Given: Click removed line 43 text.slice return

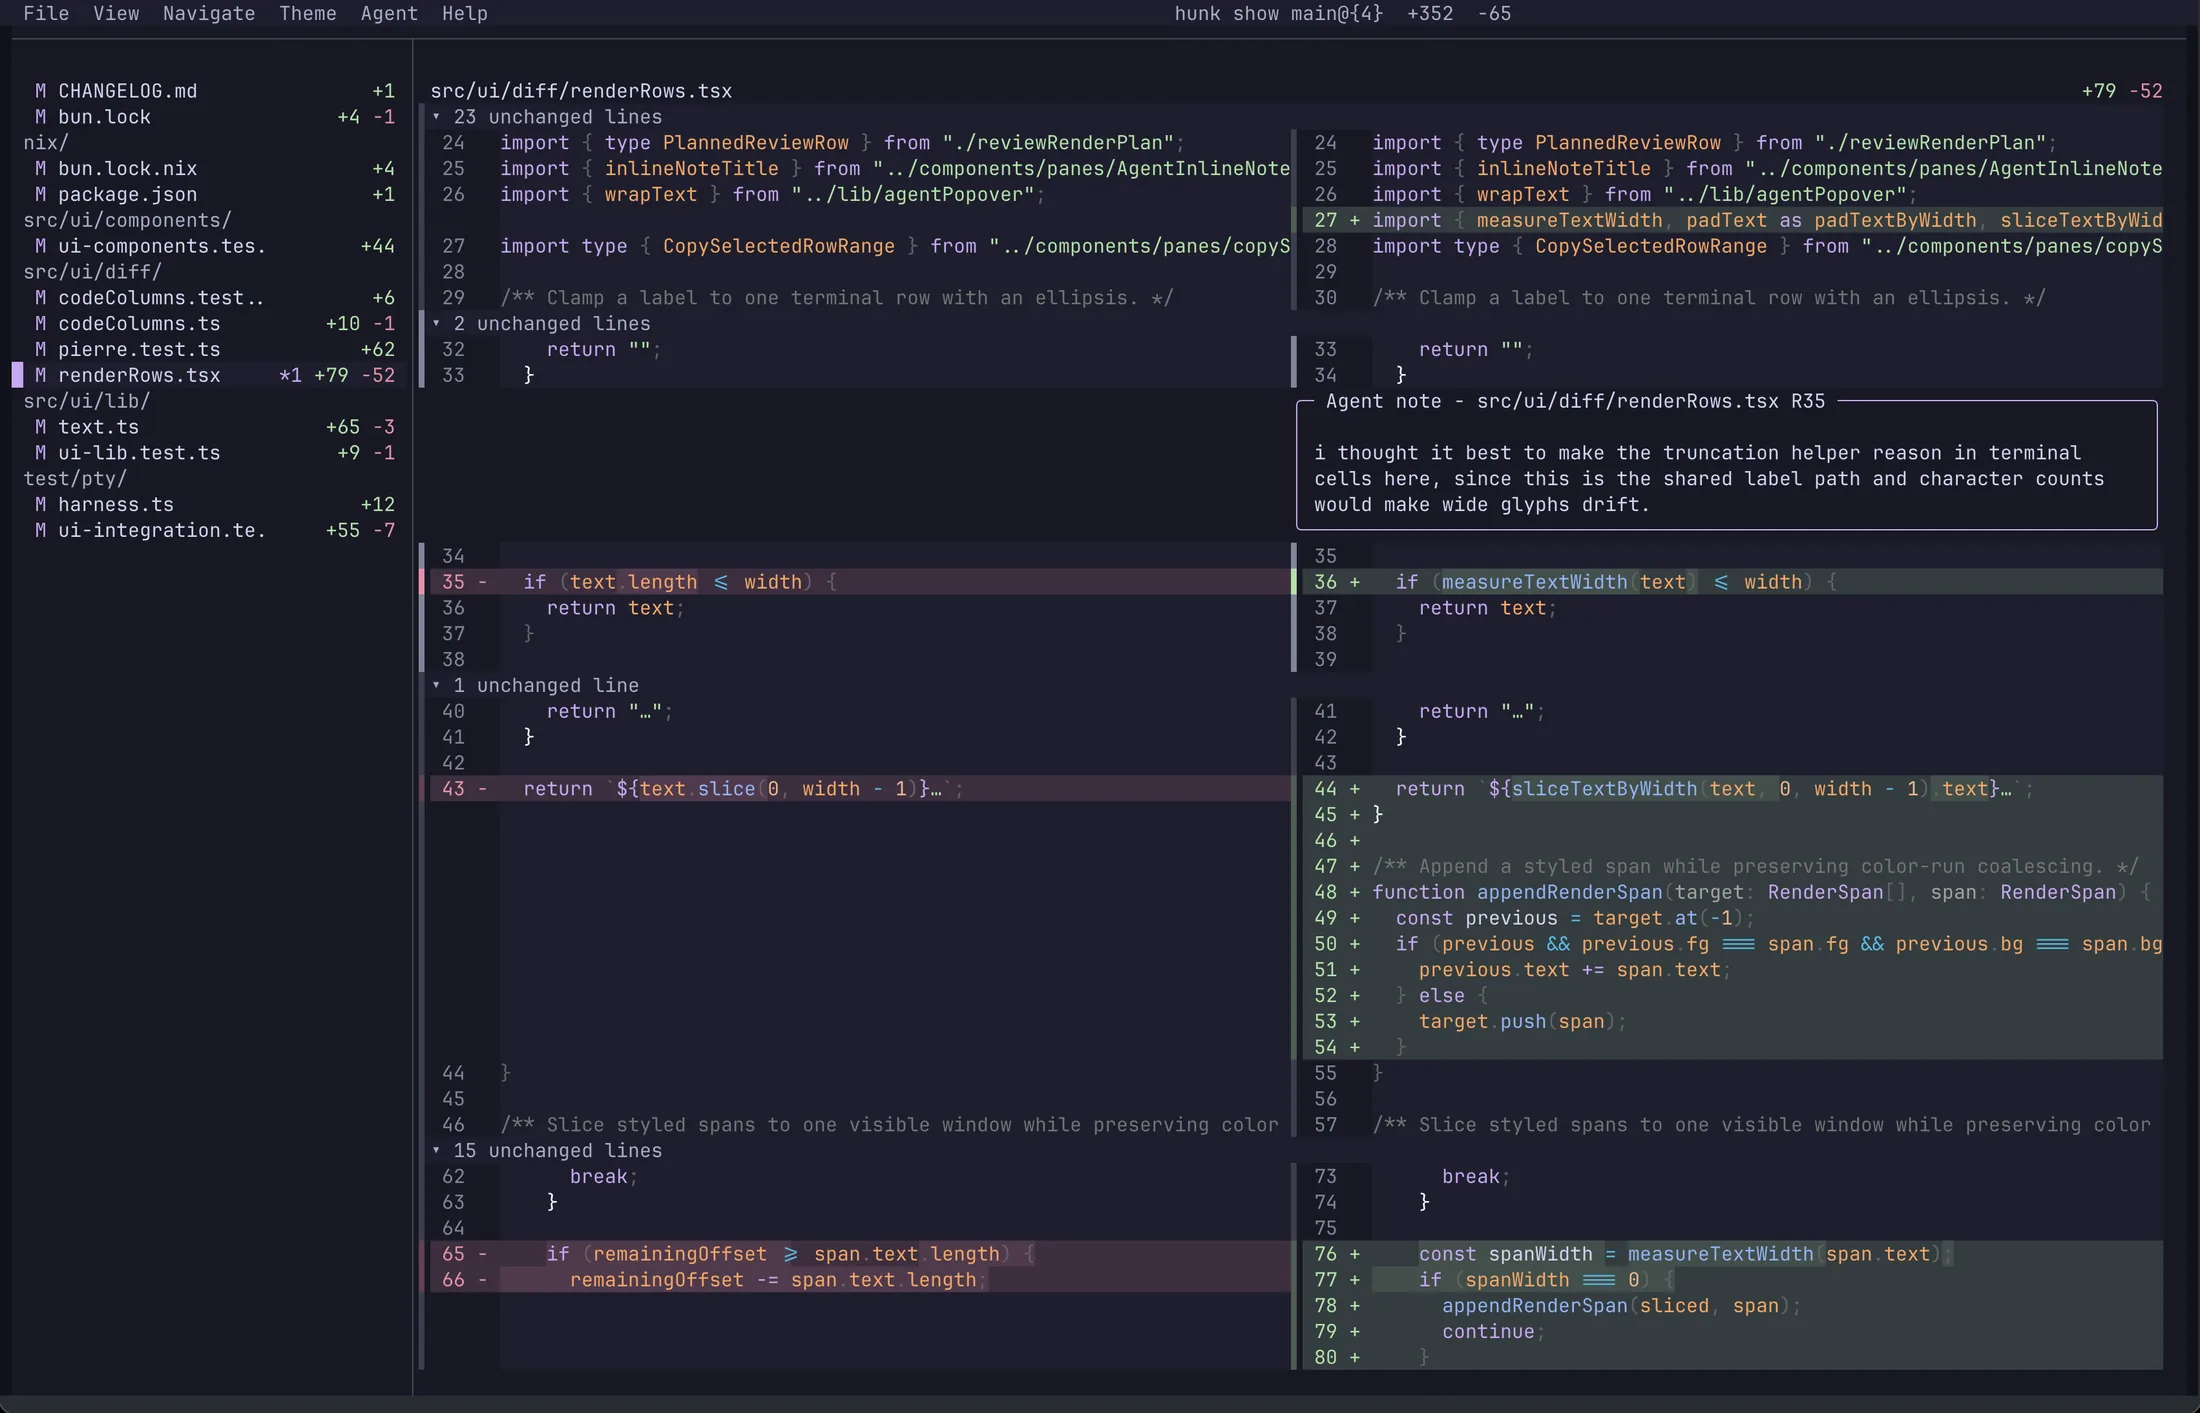Looking at the screenshot, I should (x=860, y=789).
